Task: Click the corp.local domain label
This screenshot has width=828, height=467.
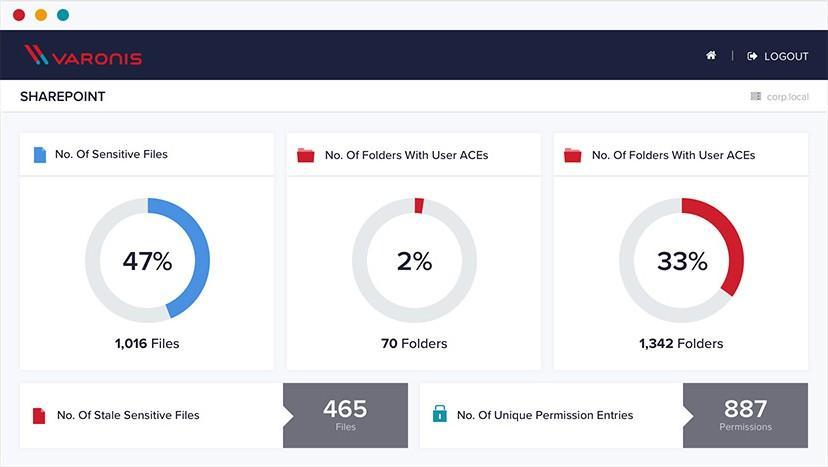Action: (x=788, y=97)
